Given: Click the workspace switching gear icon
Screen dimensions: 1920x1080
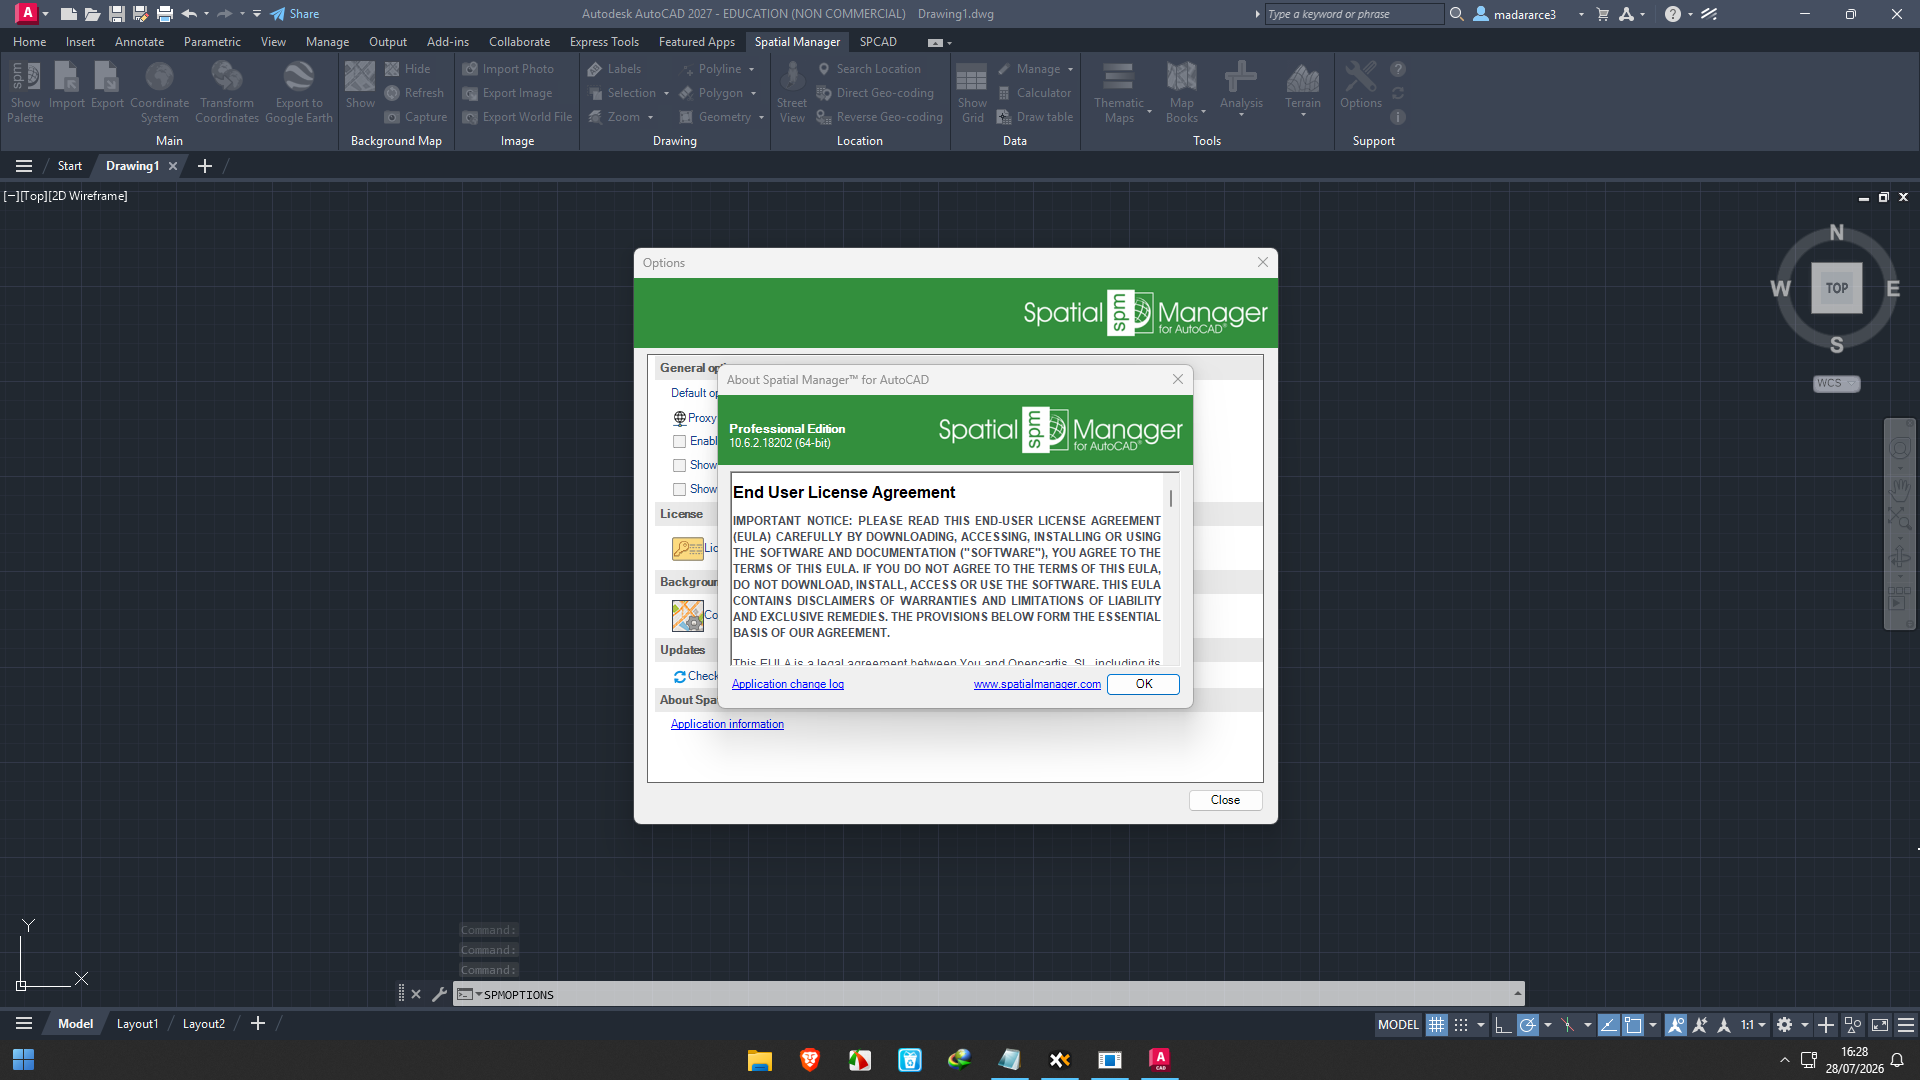Looking at the screenshot, I should point(1784,1024).
